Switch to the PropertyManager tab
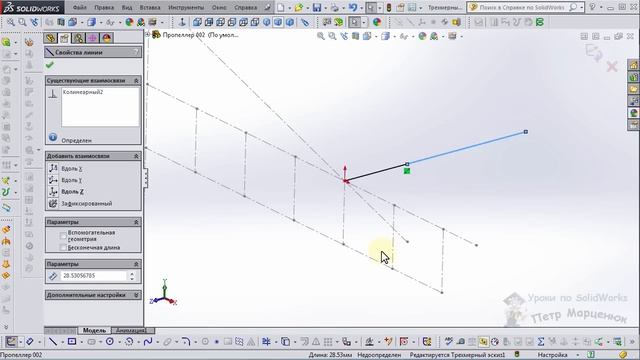 coord(64,38)
